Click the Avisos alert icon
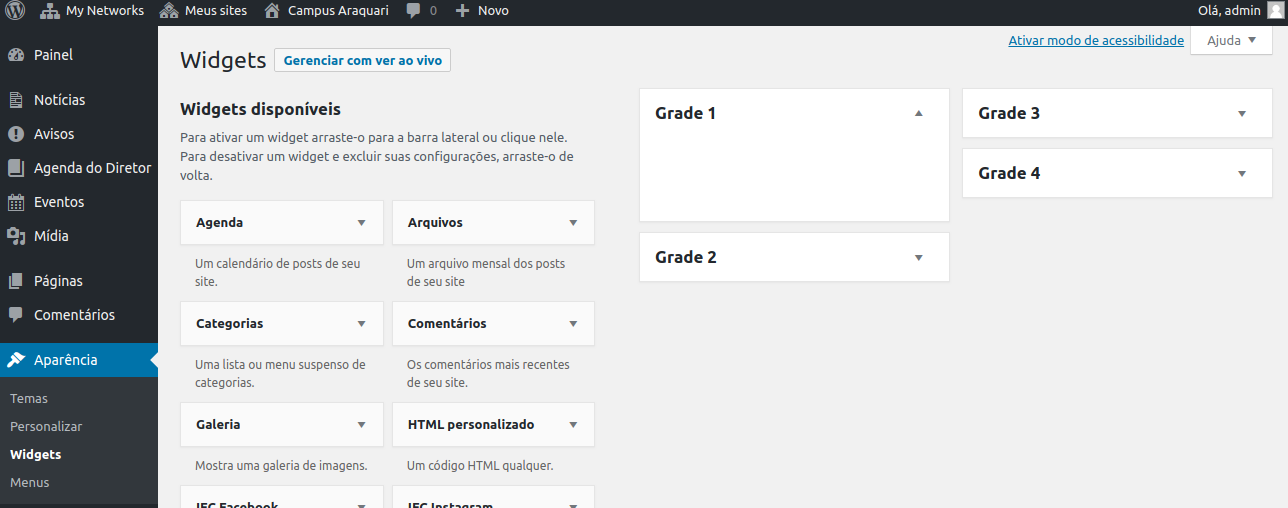The width and height of the screenshot is (1288, 508). pyautogui.click(x=16, y=134)
